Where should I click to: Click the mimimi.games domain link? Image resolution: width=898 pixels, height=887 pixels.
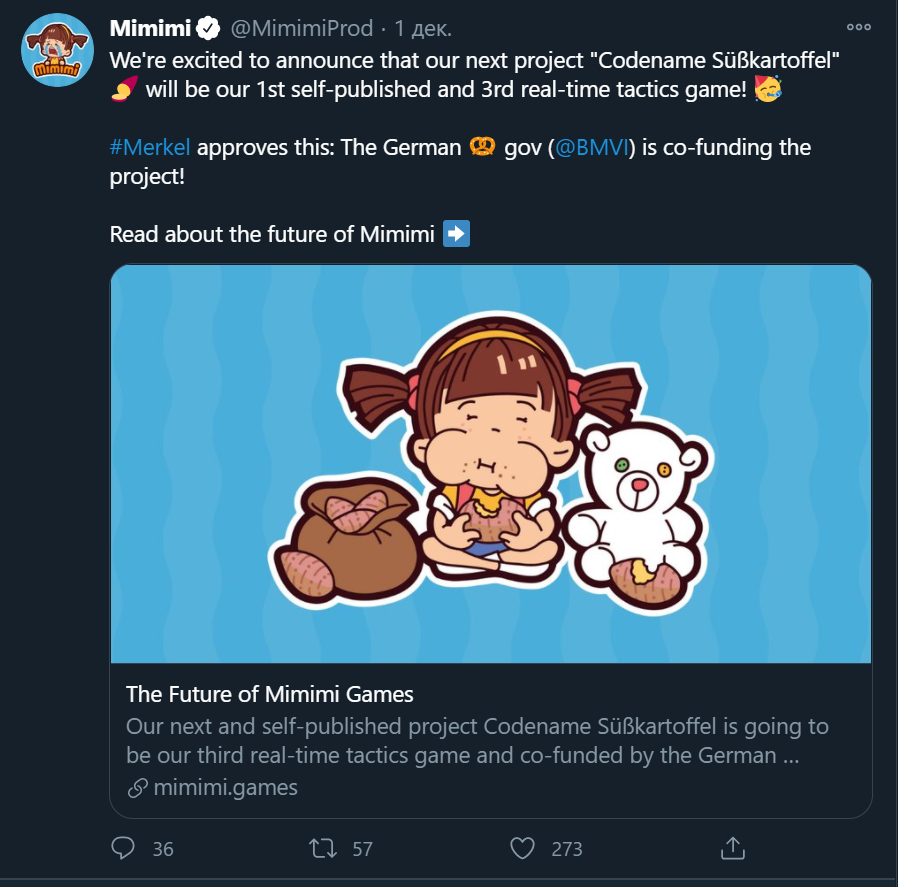pos(226,787)
